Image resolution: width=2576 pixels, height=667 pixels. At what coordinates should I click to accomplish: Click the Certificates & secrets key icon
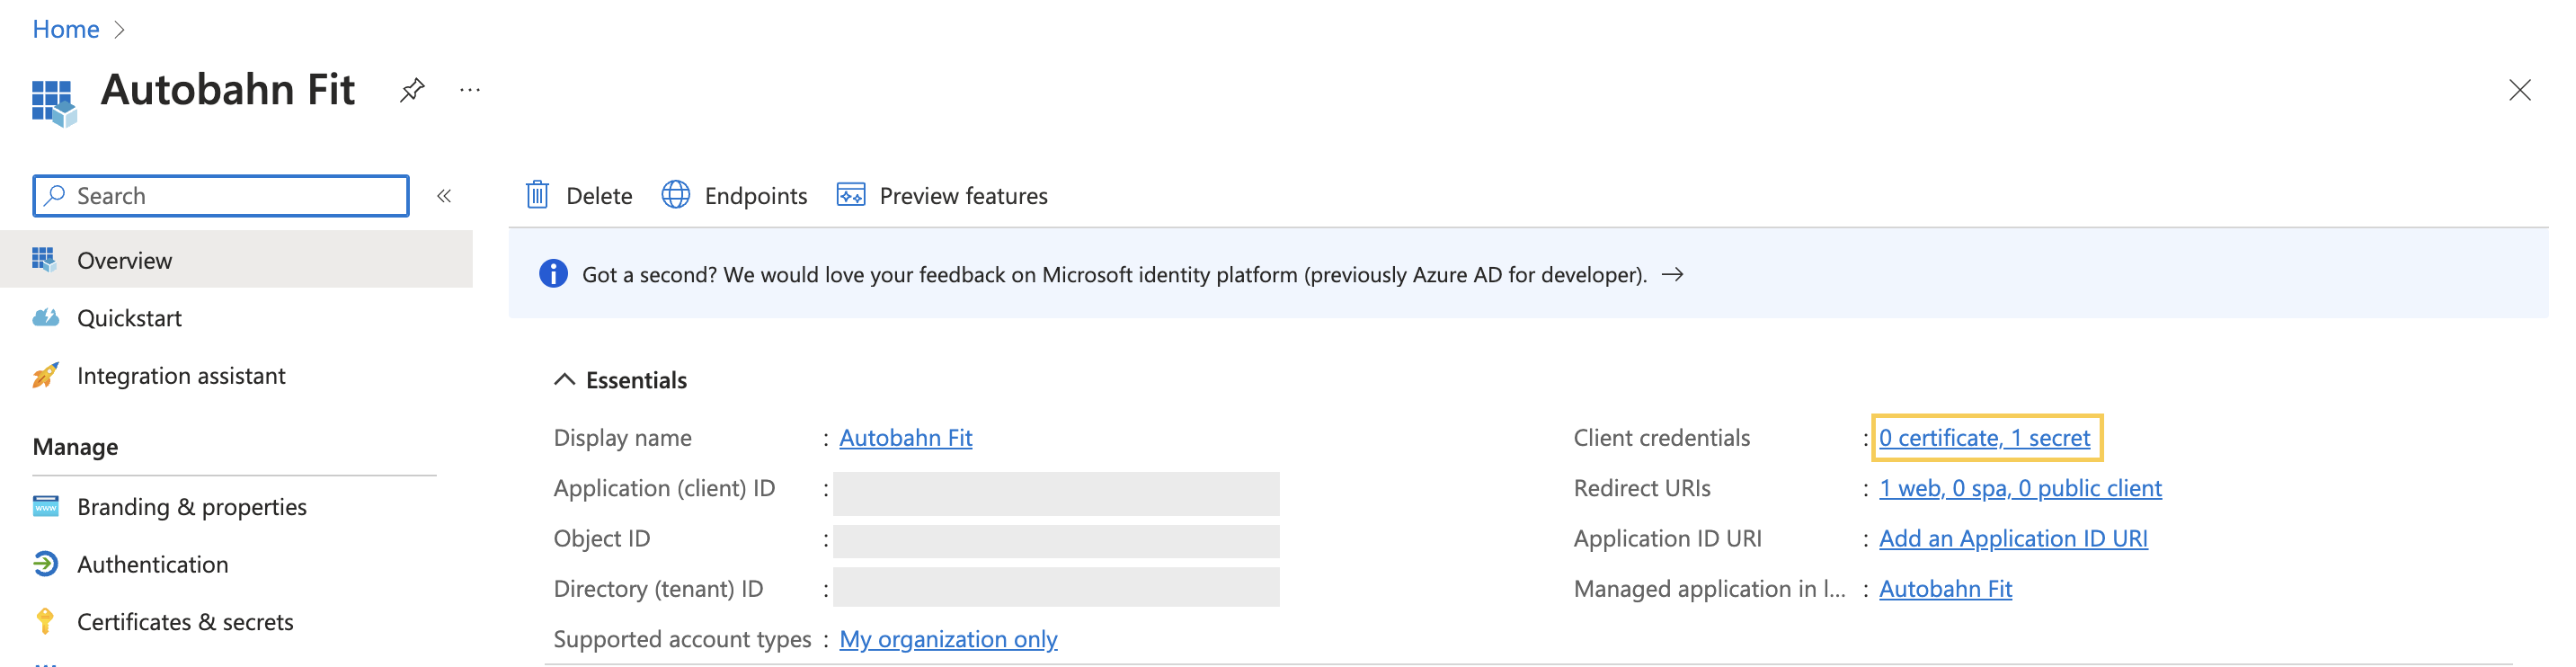coord(45,622)
